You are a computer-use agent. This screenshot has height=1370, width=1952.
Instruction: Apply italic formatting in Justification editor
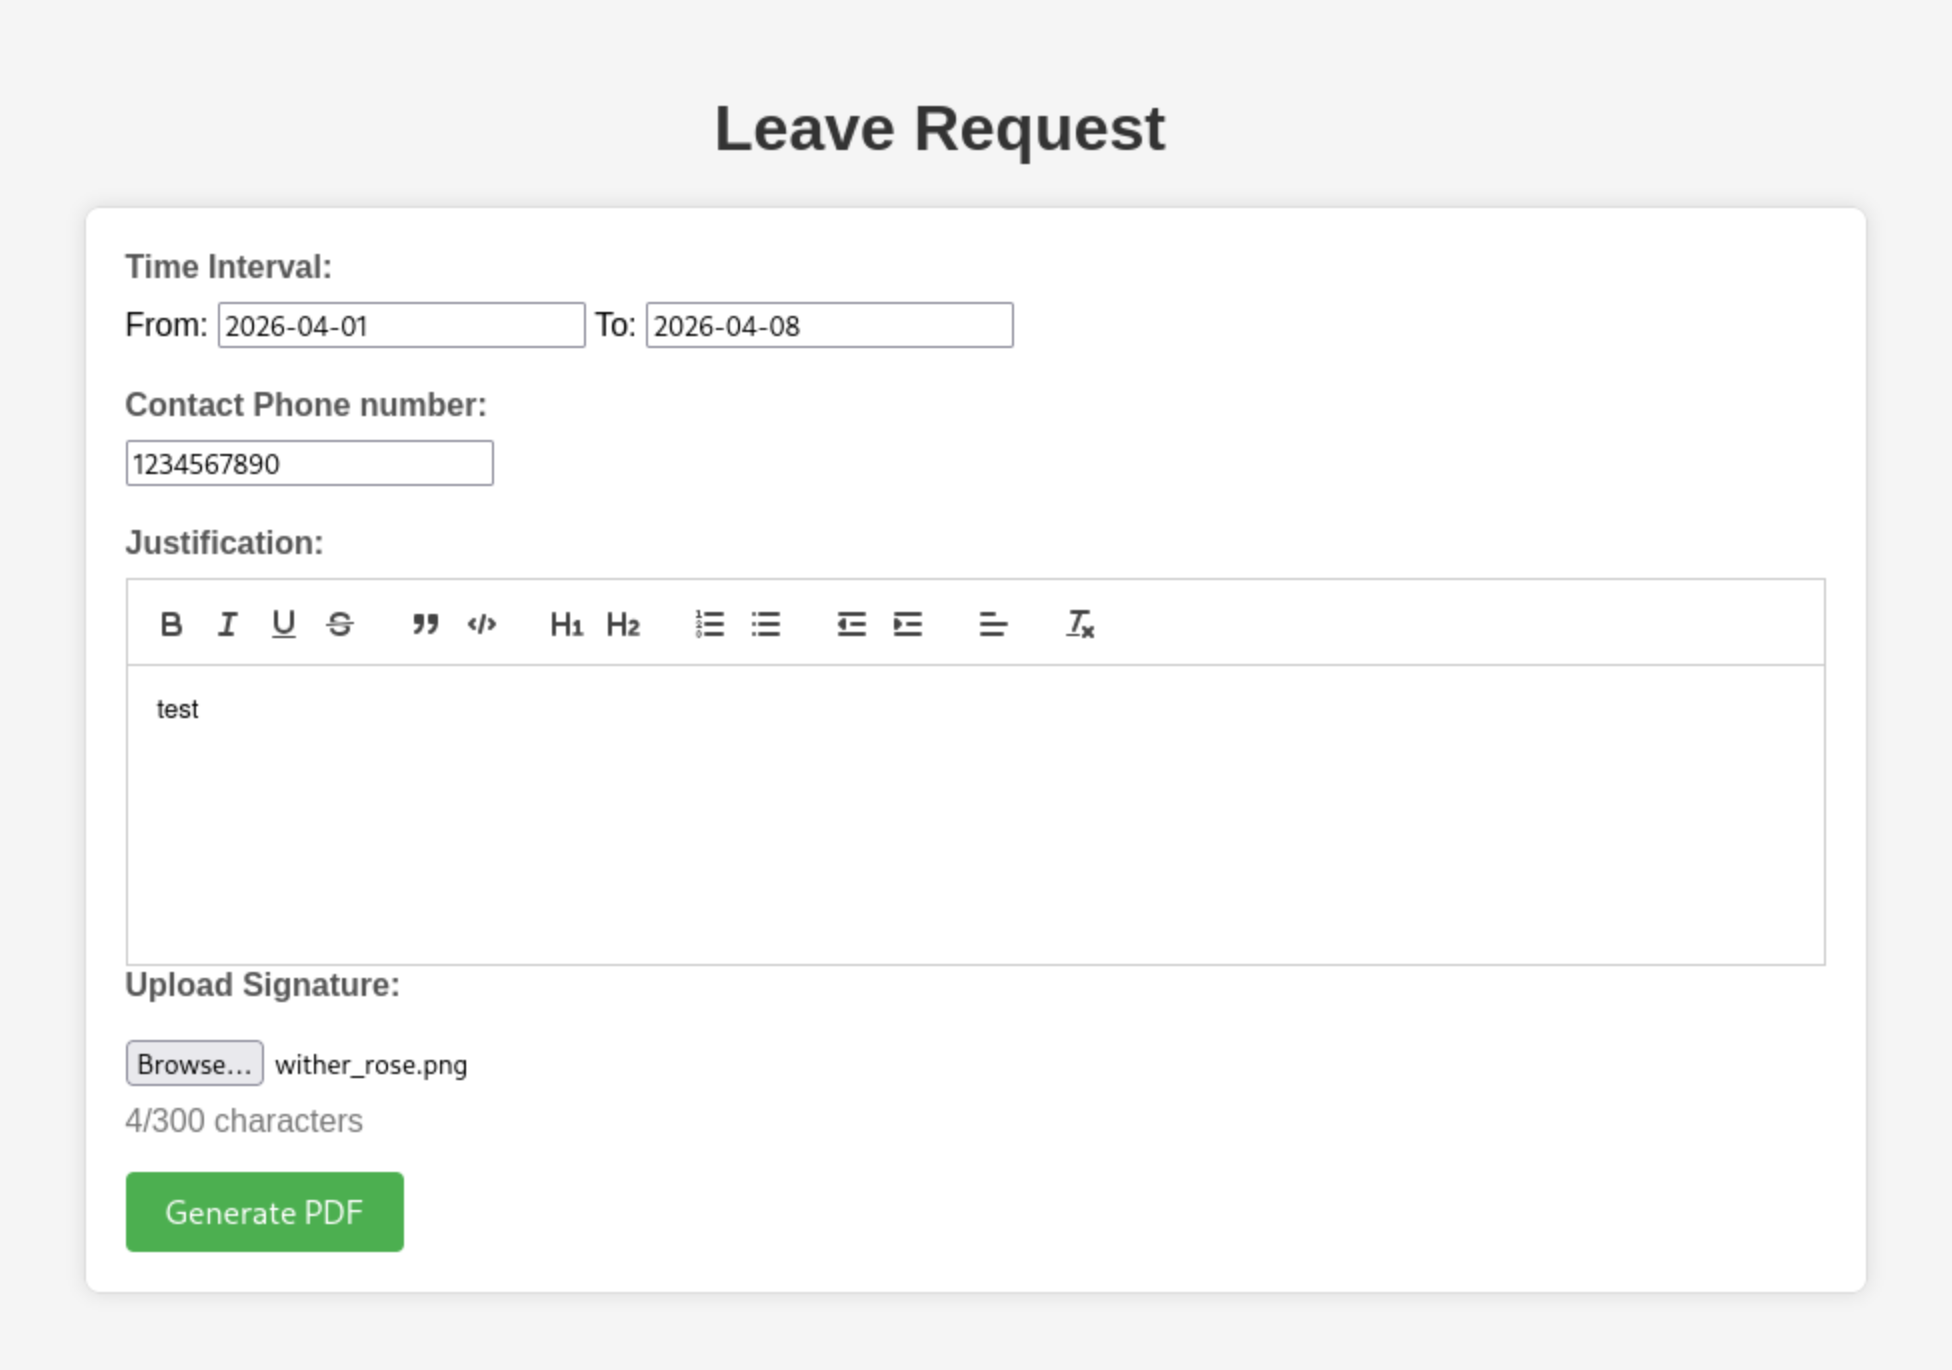227,625
